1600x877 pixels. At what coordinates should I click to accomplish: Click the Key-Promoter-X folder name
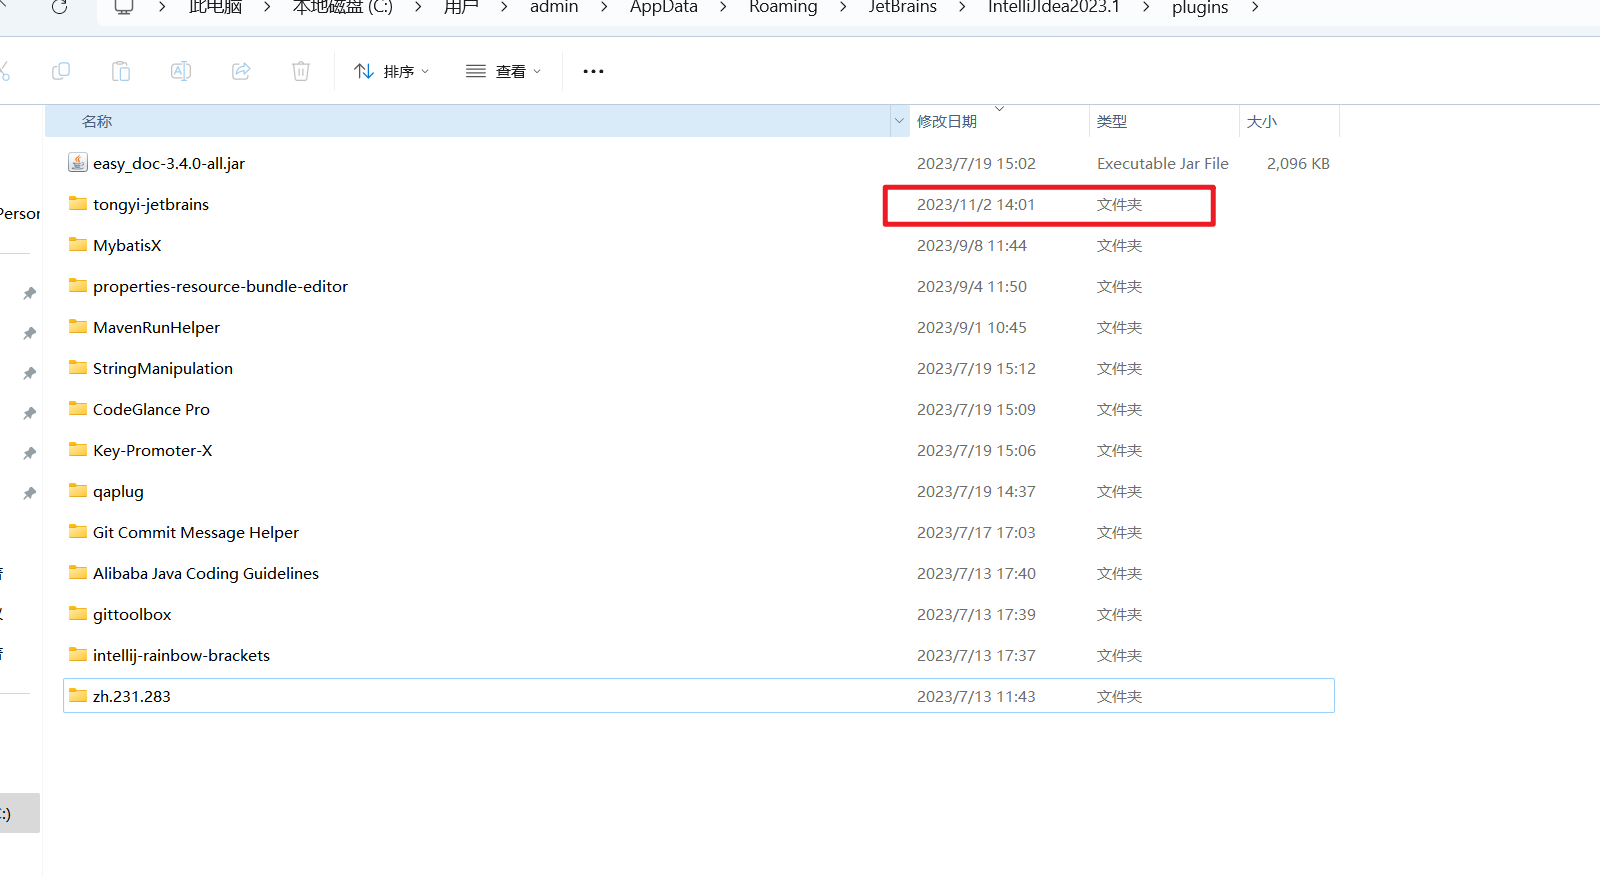click(x=153, y=450)
